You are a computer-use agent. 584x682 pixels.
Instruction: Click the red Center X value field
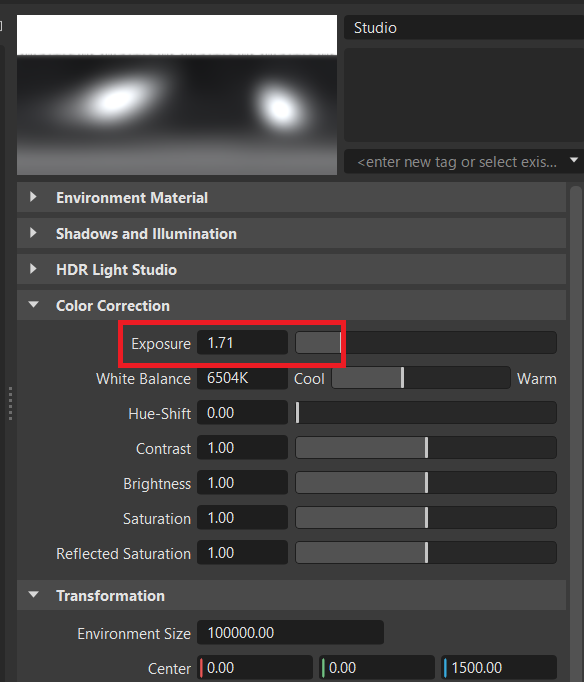click(255, 668)
